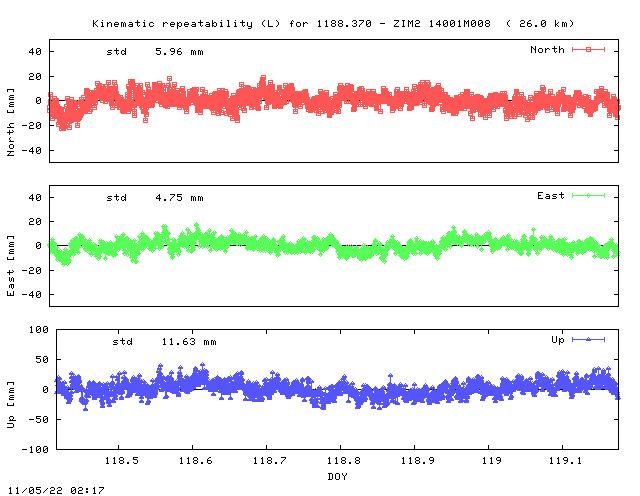
Task: Click the East legend label
Action: pyautogui.click(x=551, y=196)
